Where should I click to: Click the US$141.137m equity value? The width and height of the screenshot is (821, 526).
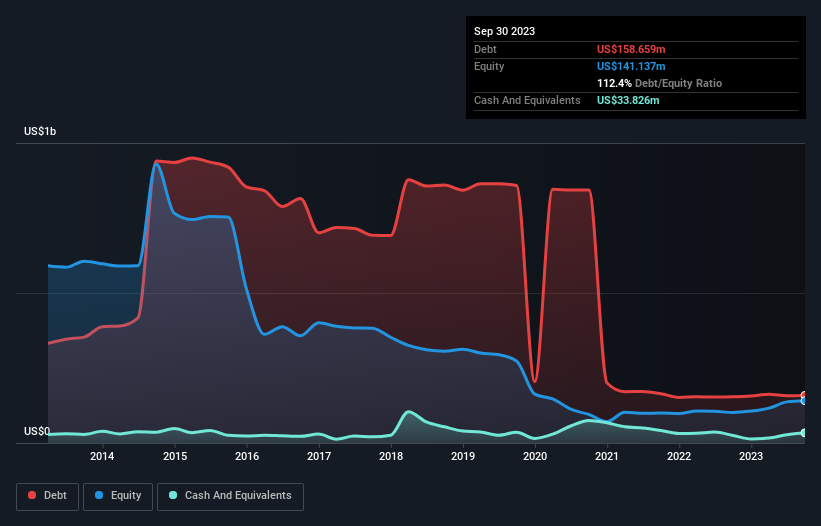(x=631, y=66)
